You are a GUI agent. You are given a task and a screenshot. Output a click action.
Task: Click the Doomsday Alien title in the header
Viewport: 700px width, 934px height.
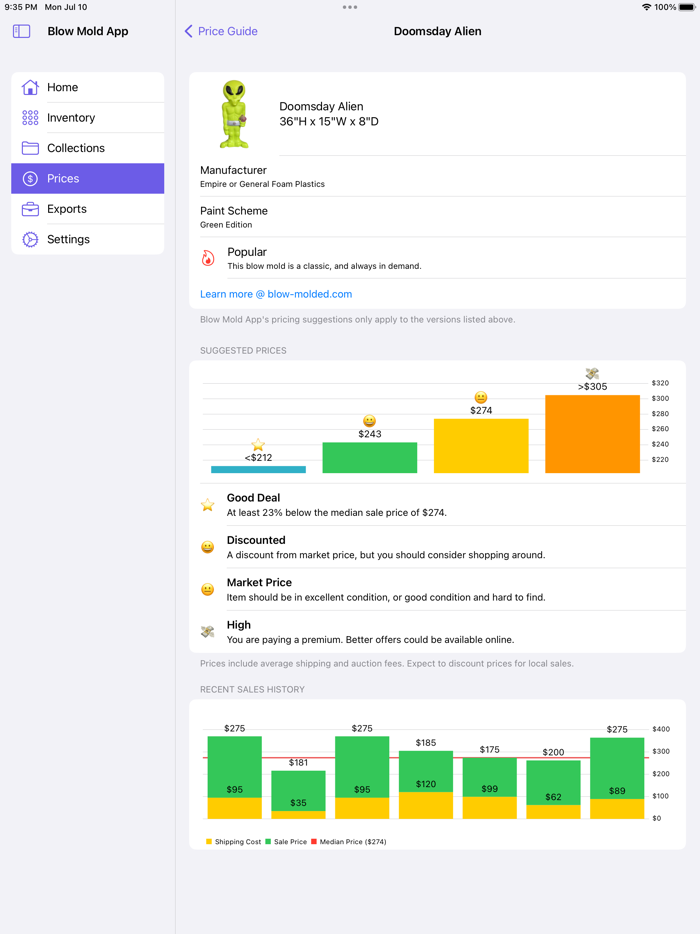tap(437, 31)
